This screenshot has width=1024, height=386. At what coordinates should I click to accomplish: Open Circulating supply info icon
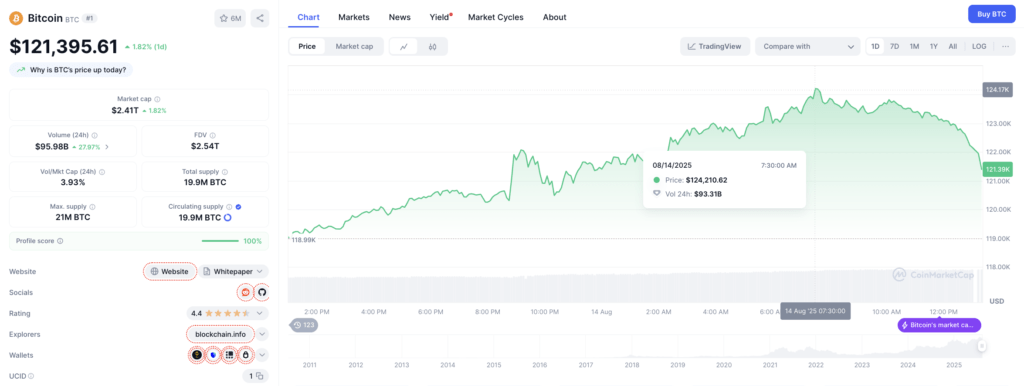click(229, 206)
